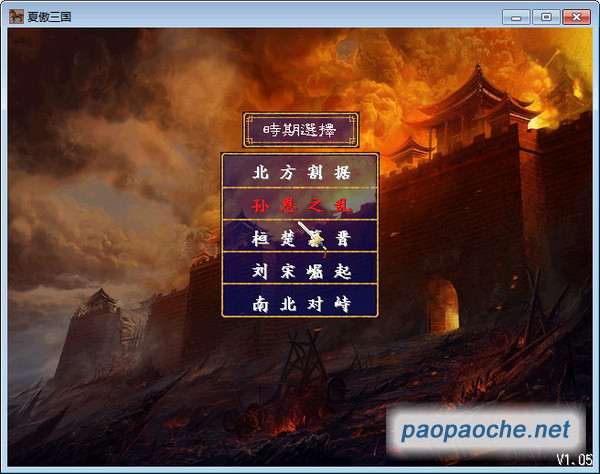Minimize the 夏傲三国 window
Image resolution: width=600 pixels, height=474 pixels.
pos(516,17)
